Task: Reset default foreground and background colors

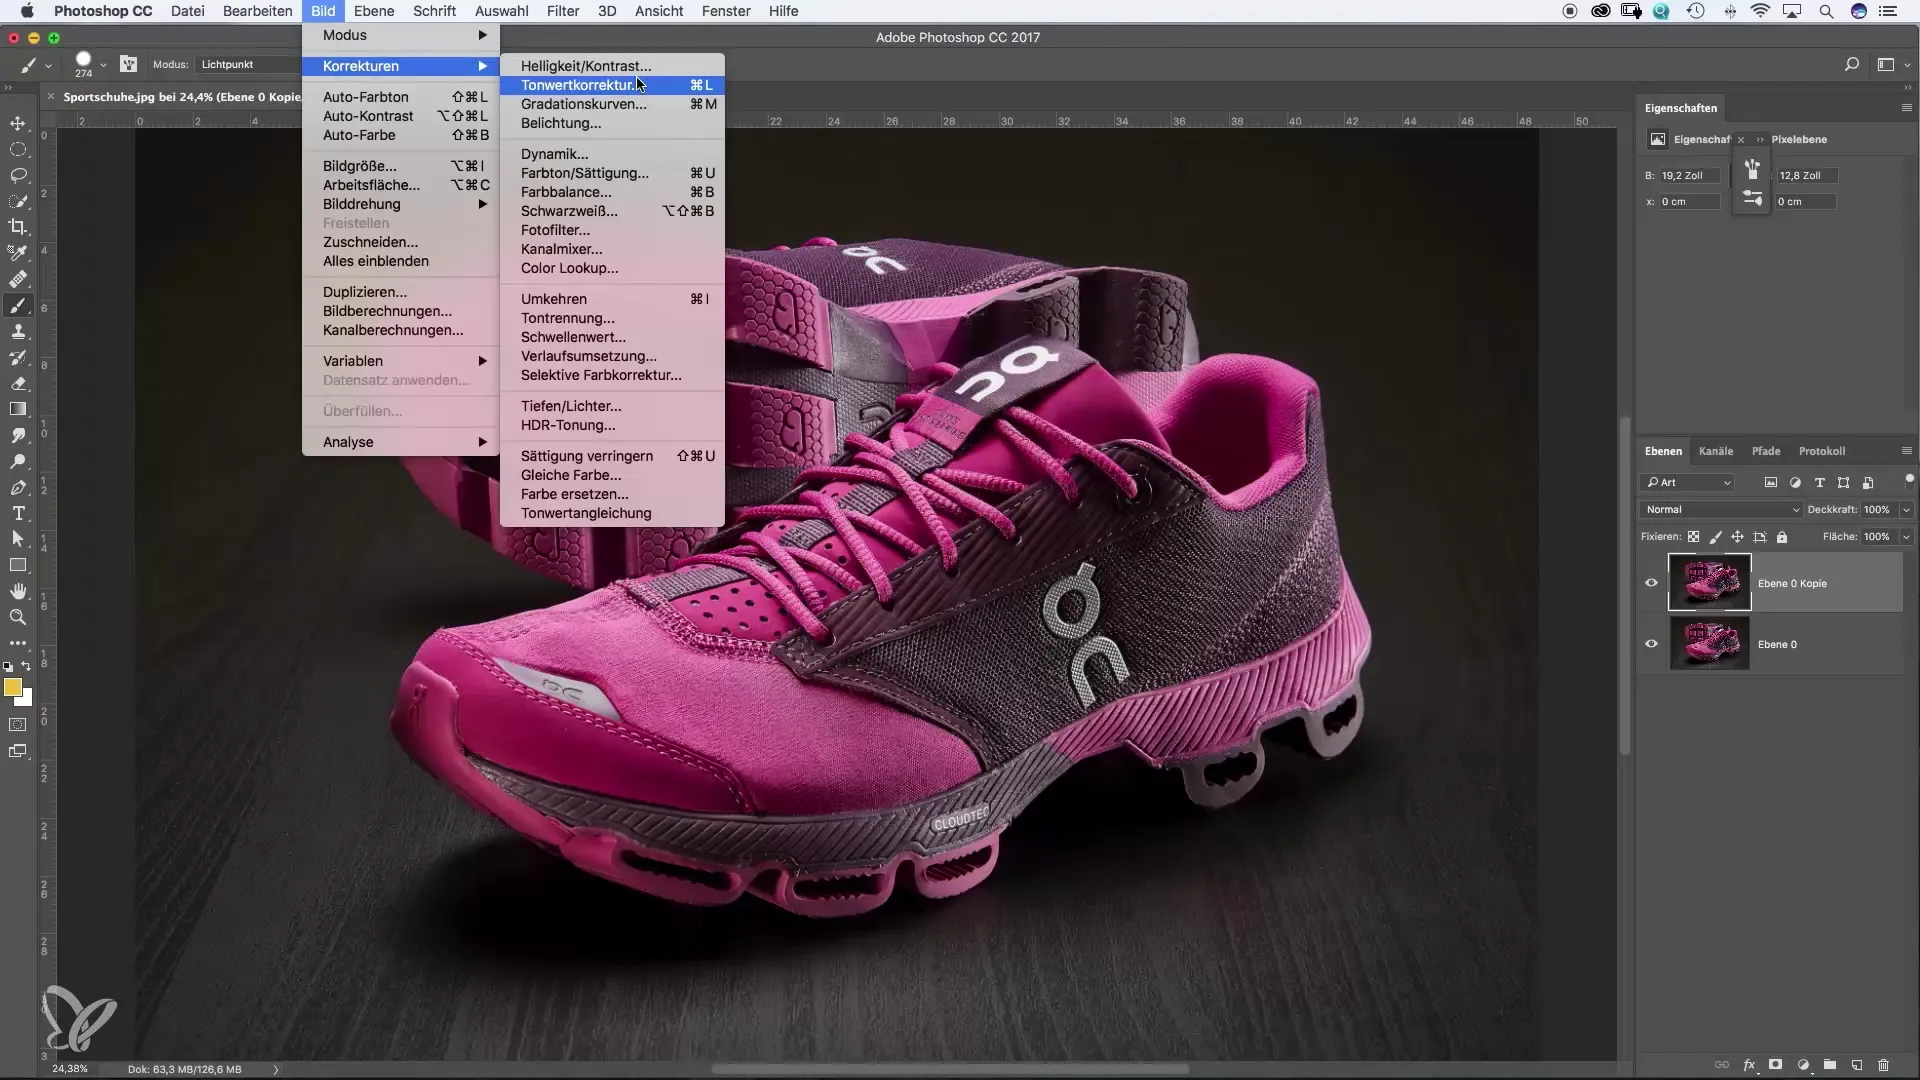Action: 8,666
